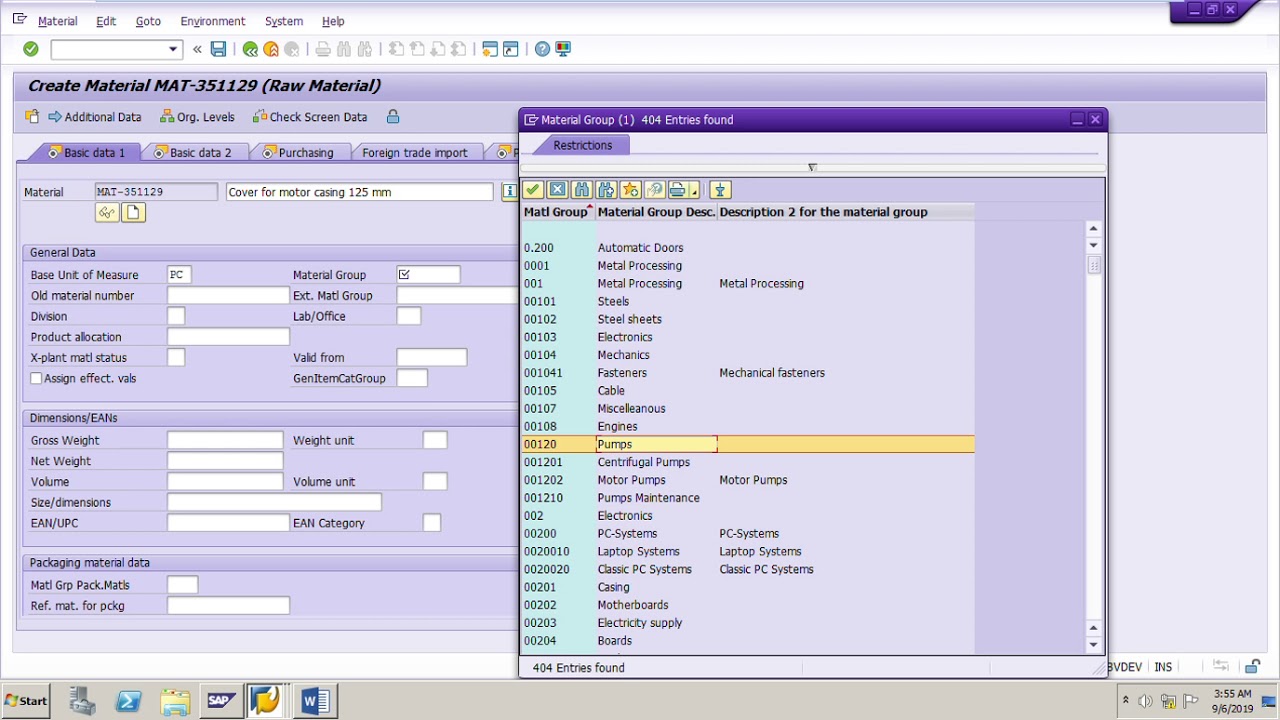The width and height of the screenshot is (1280, 720).
Task: Select row 001041 Fasteners
Action: coord(748,373)
